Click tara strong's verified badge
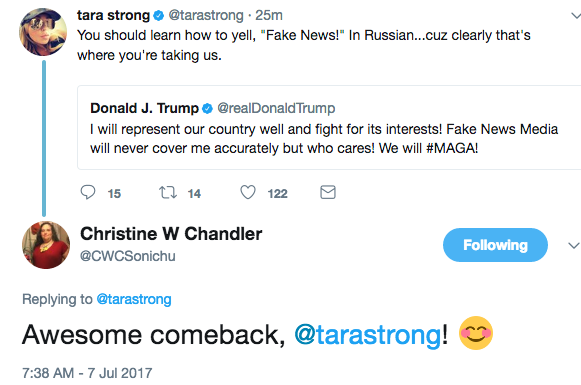This screenshot has width=581, height=385. 159,16
